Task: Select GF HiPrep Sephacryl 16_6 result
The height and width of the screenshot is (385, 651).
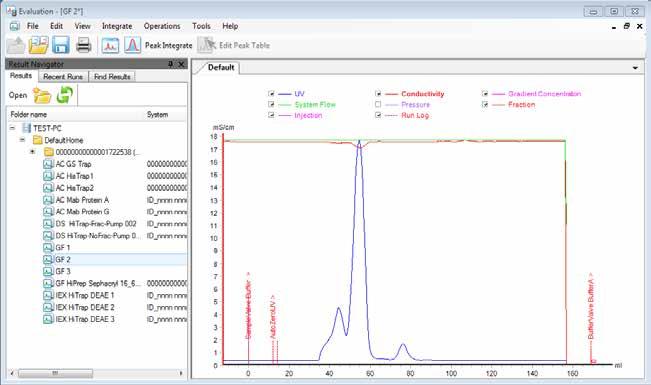Action: click(98, 283)
